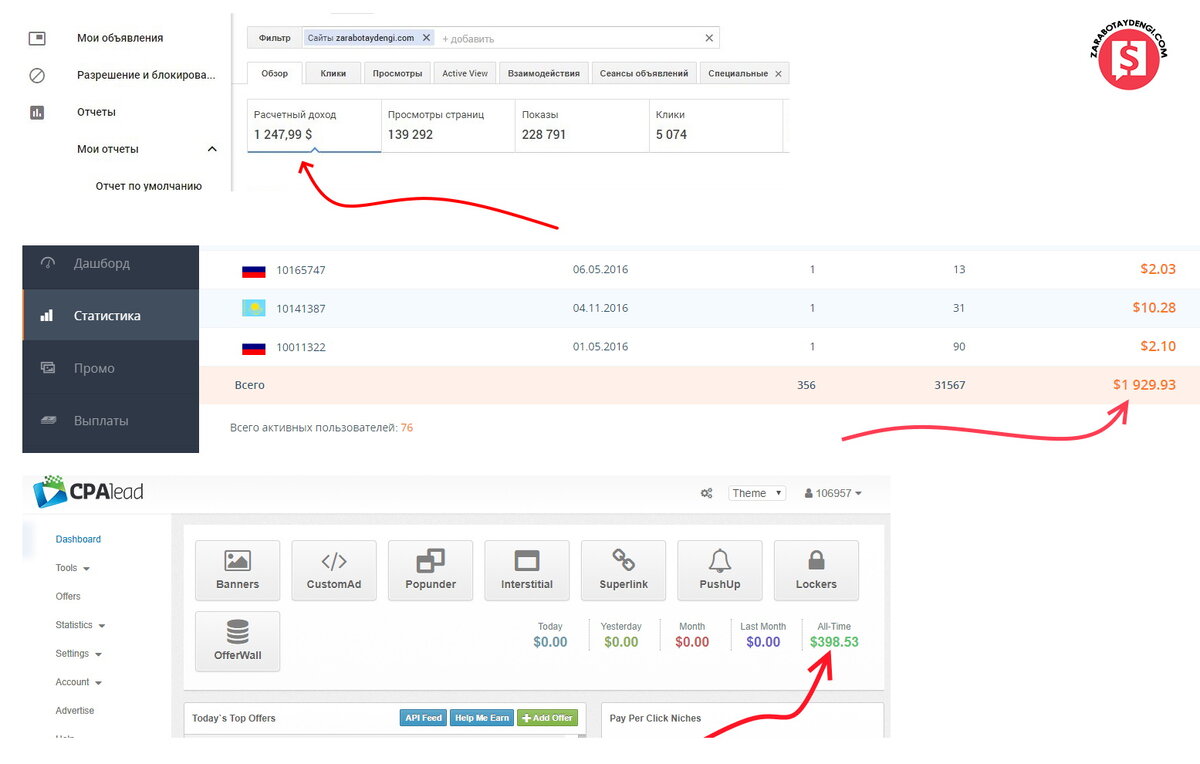Switch to the Обзор tab

[274, 73]
